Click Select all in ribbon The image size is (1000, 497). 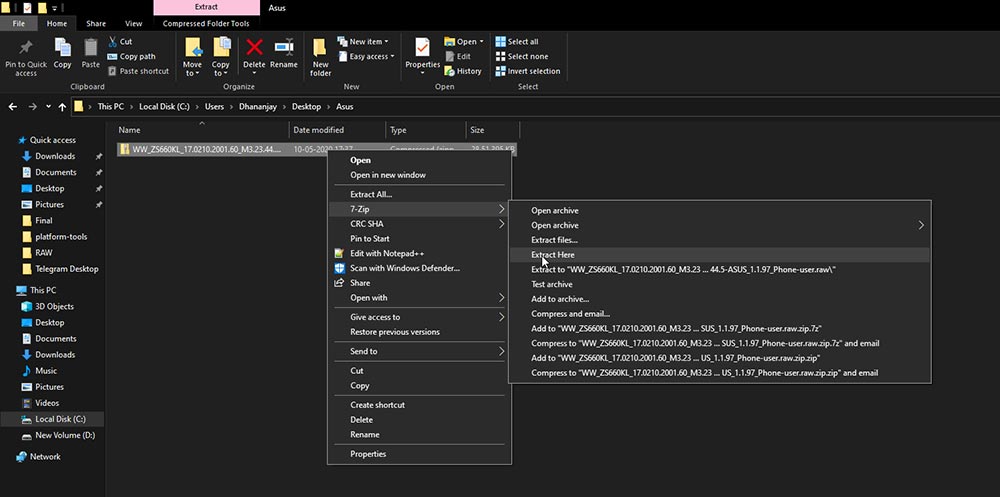517,41
